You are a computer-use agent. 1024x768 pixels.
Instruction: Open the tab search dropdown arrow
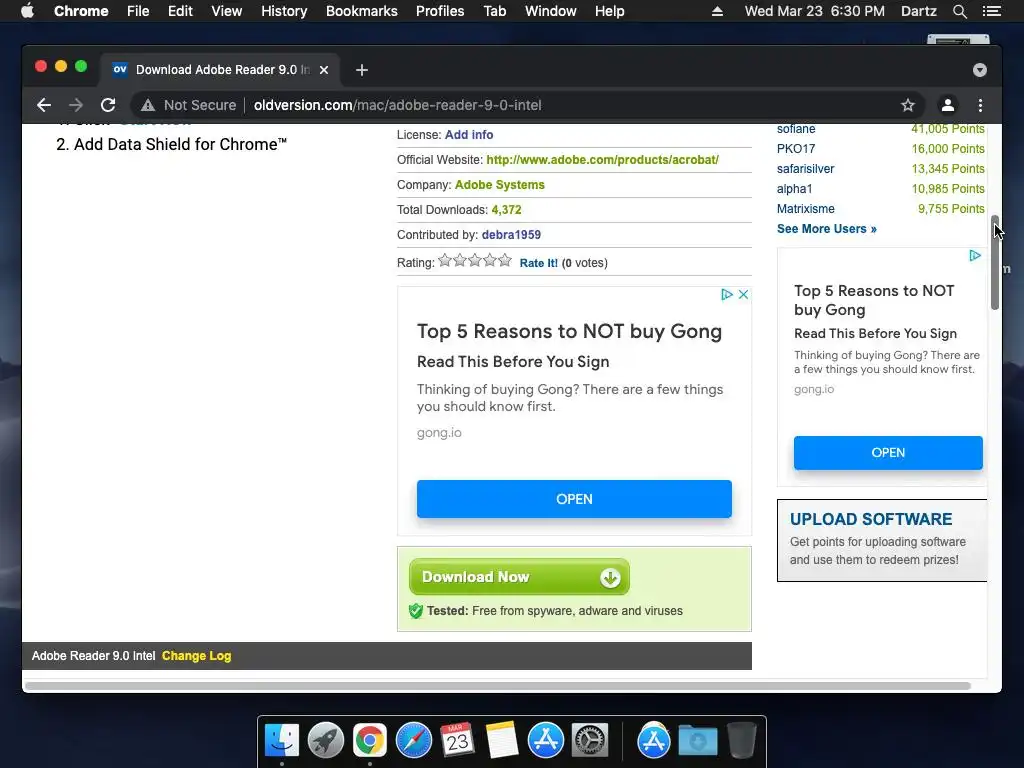(x=980, y=70)
